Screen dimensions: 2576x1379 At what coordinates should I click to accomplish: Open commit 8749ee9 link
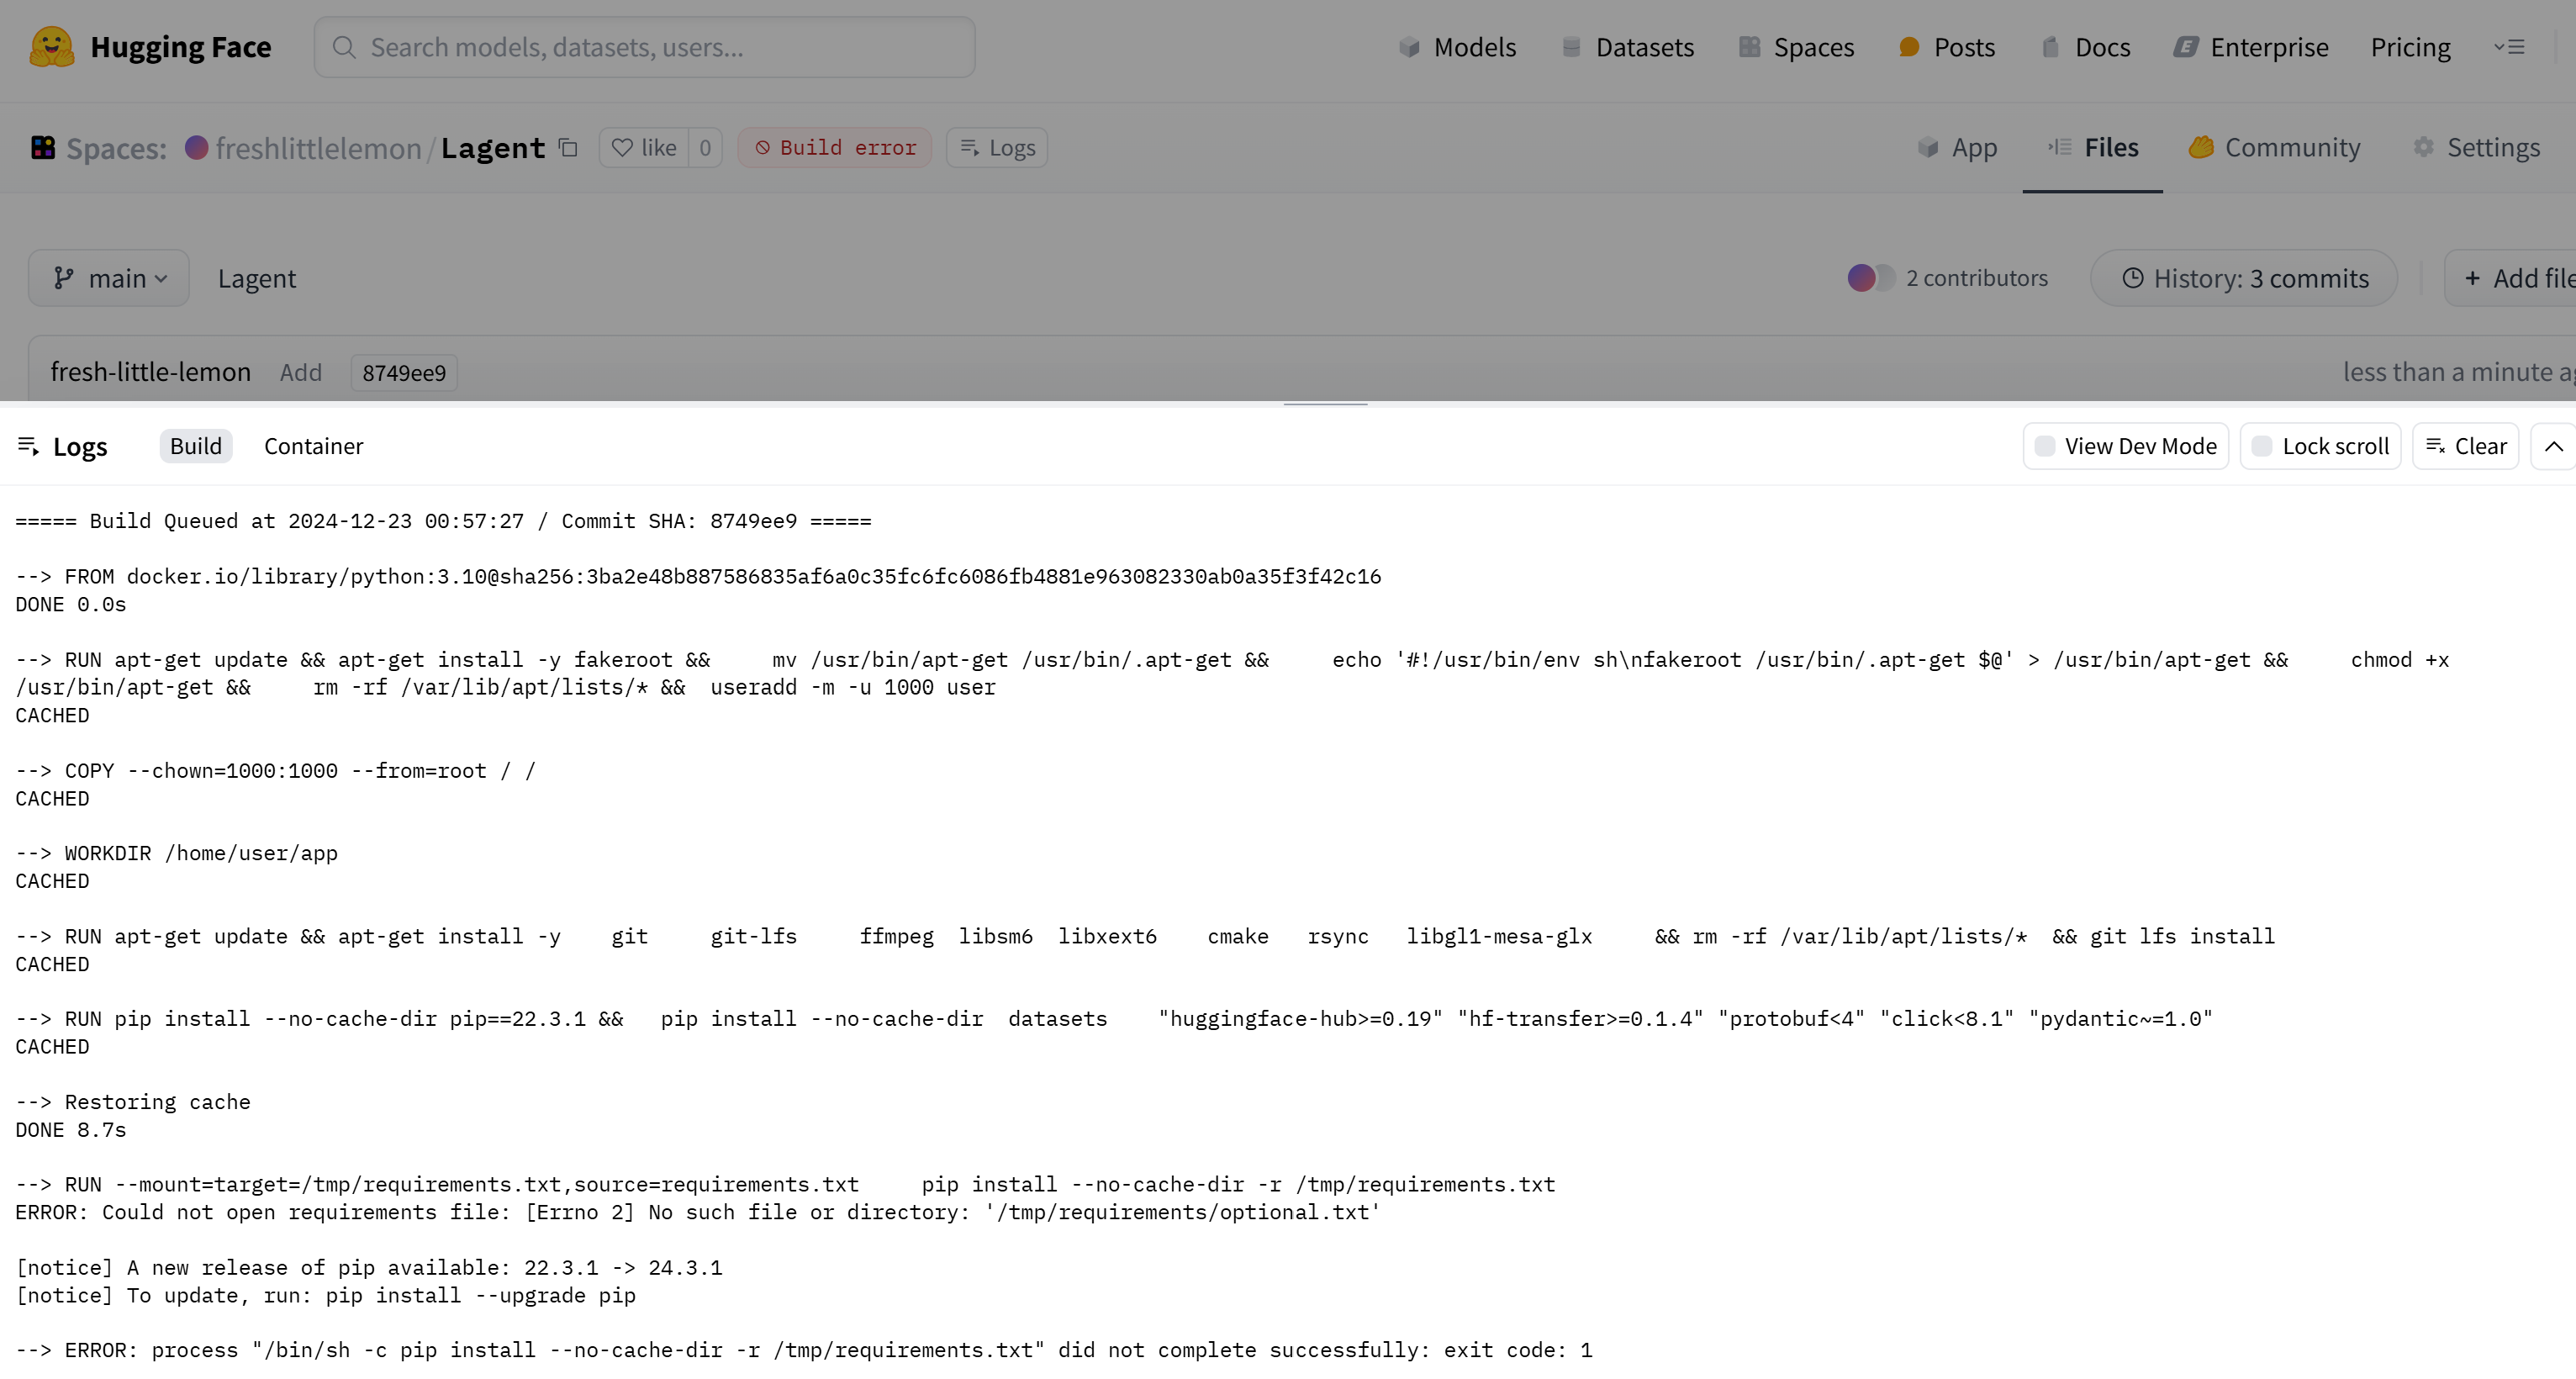404,373
